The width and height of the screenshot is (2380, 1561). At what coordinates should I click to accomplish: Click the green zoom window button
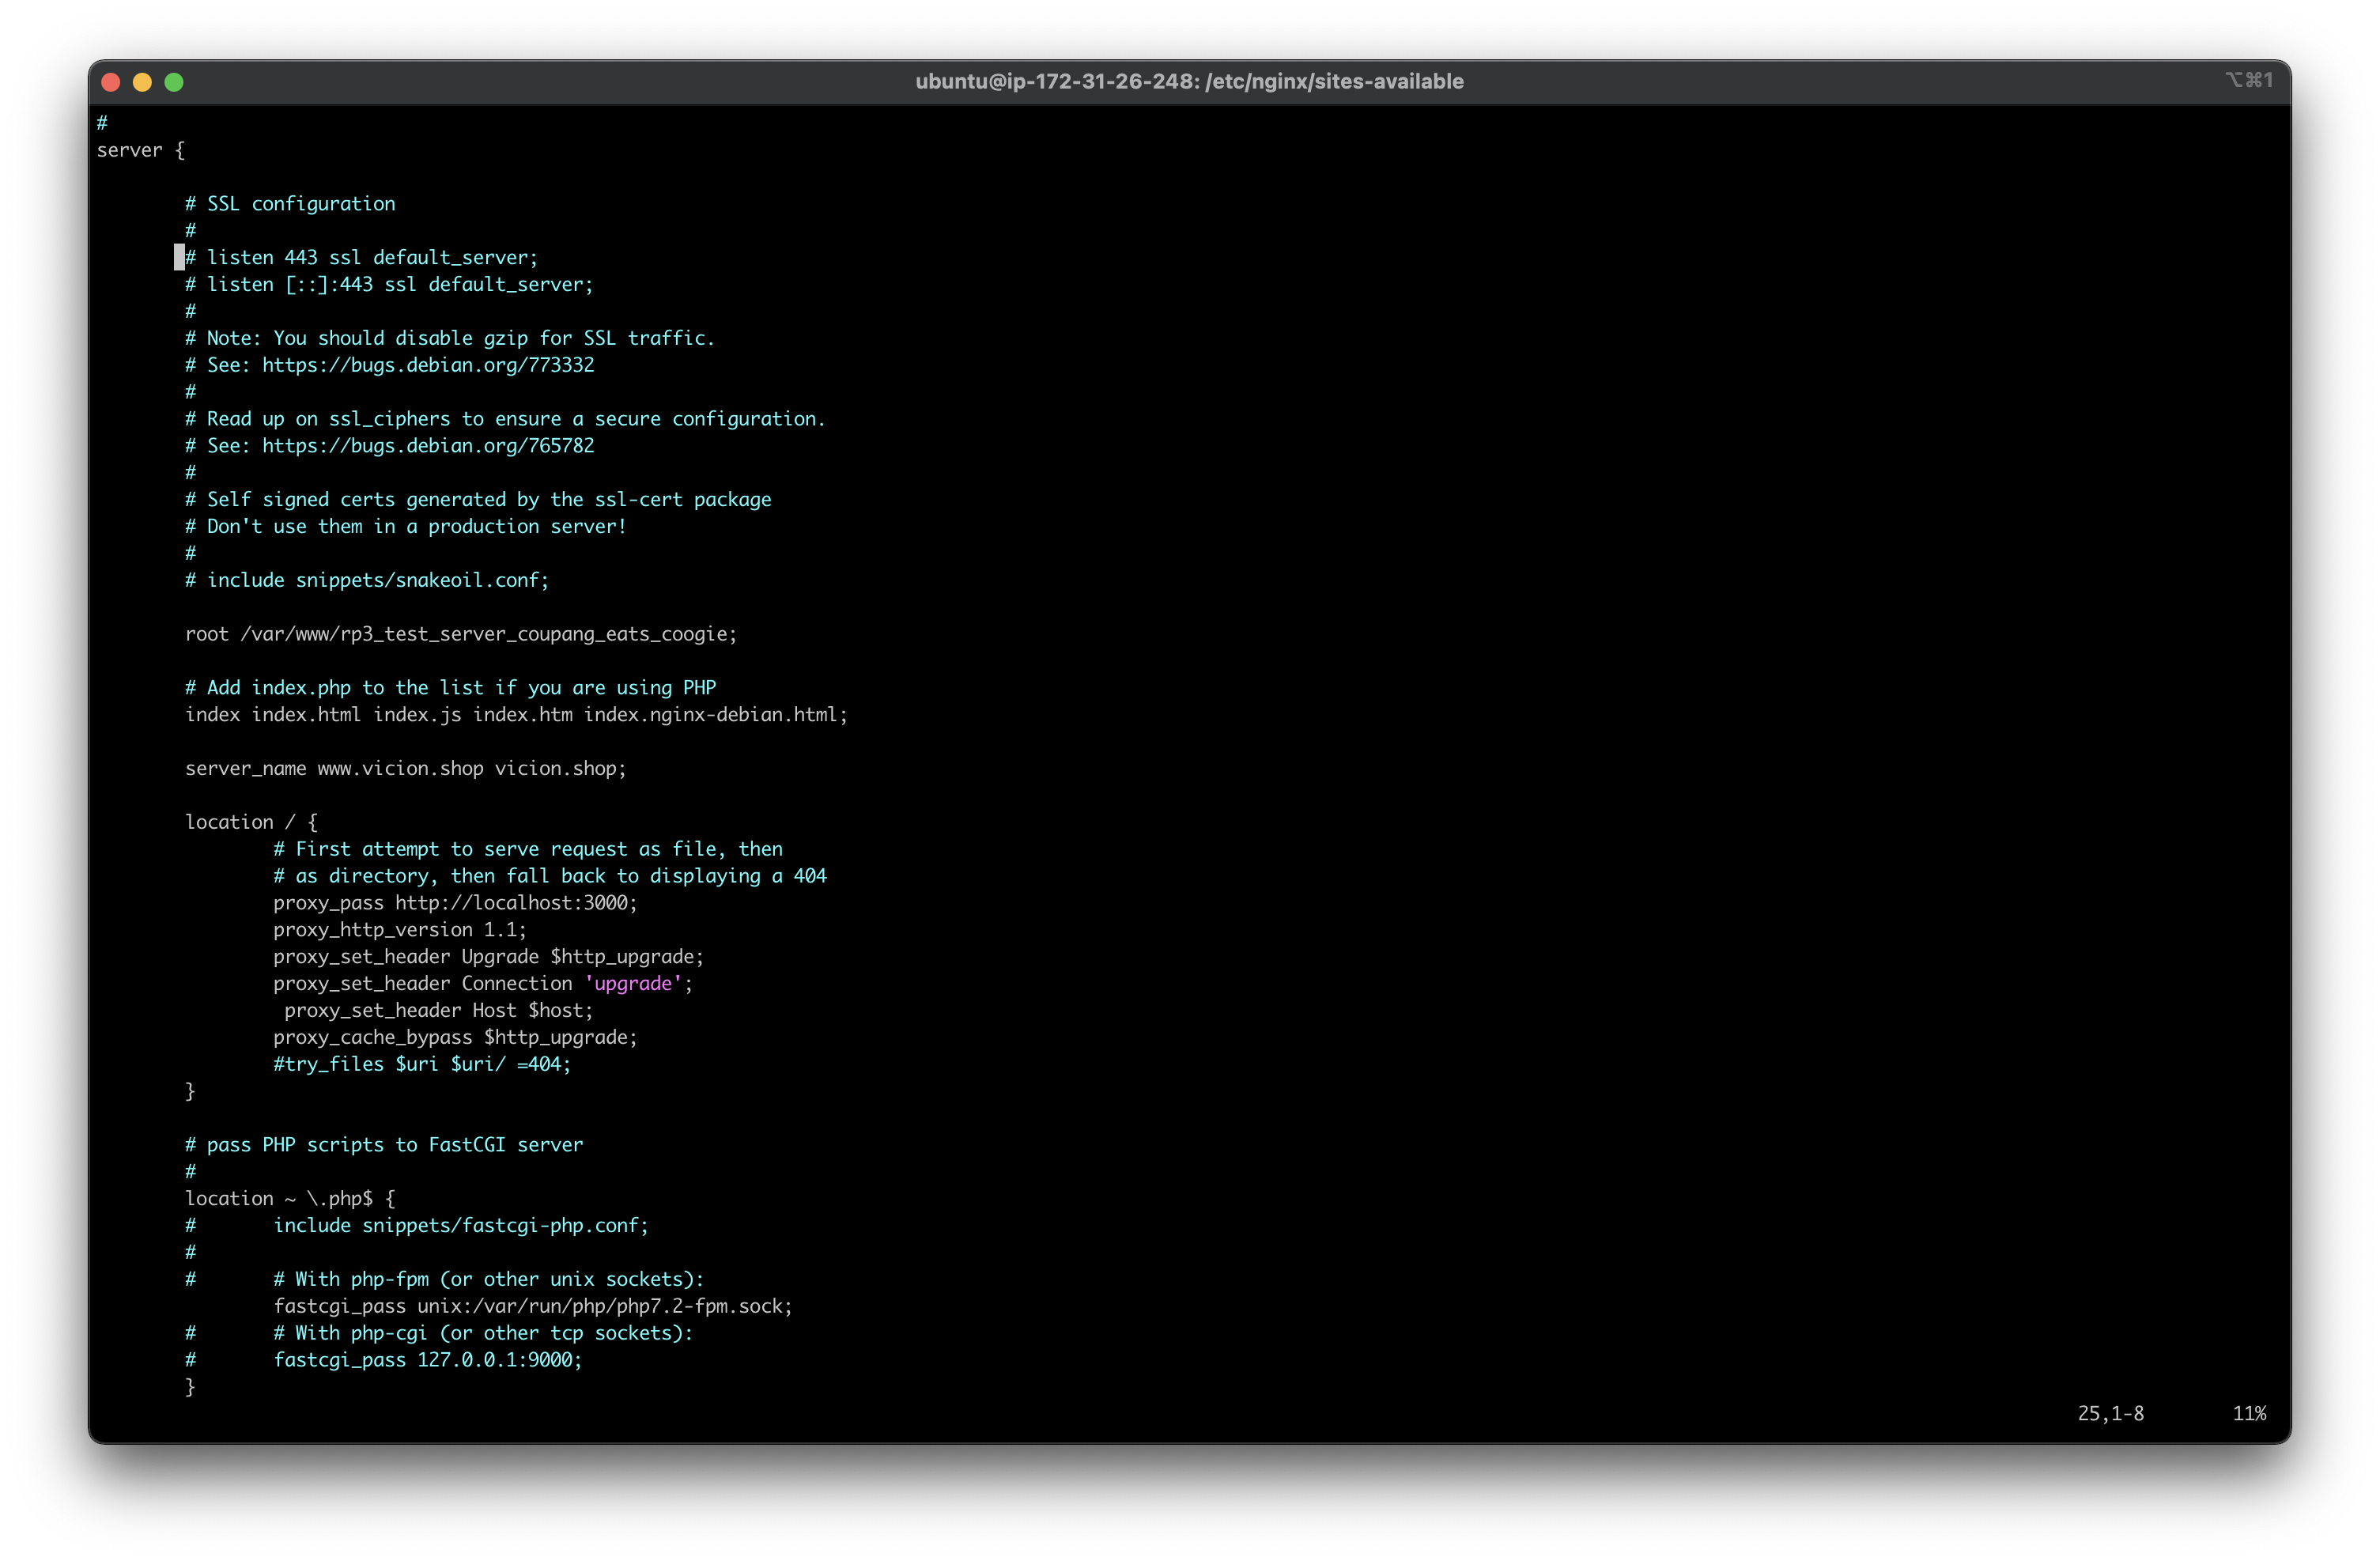pyautogui.click(x=174, y=82)
